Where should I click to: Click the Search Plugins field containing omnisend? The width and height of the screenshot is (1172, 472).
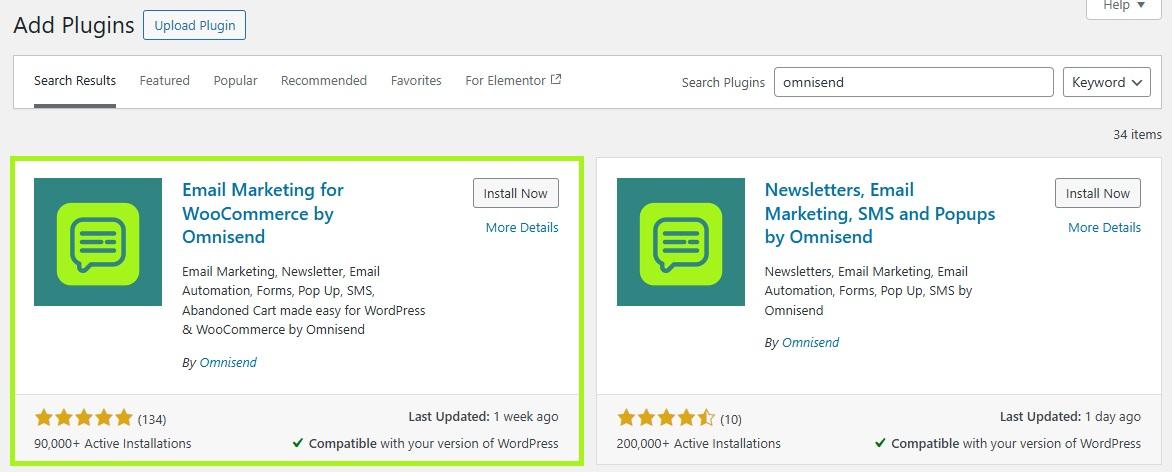(913, 82)
